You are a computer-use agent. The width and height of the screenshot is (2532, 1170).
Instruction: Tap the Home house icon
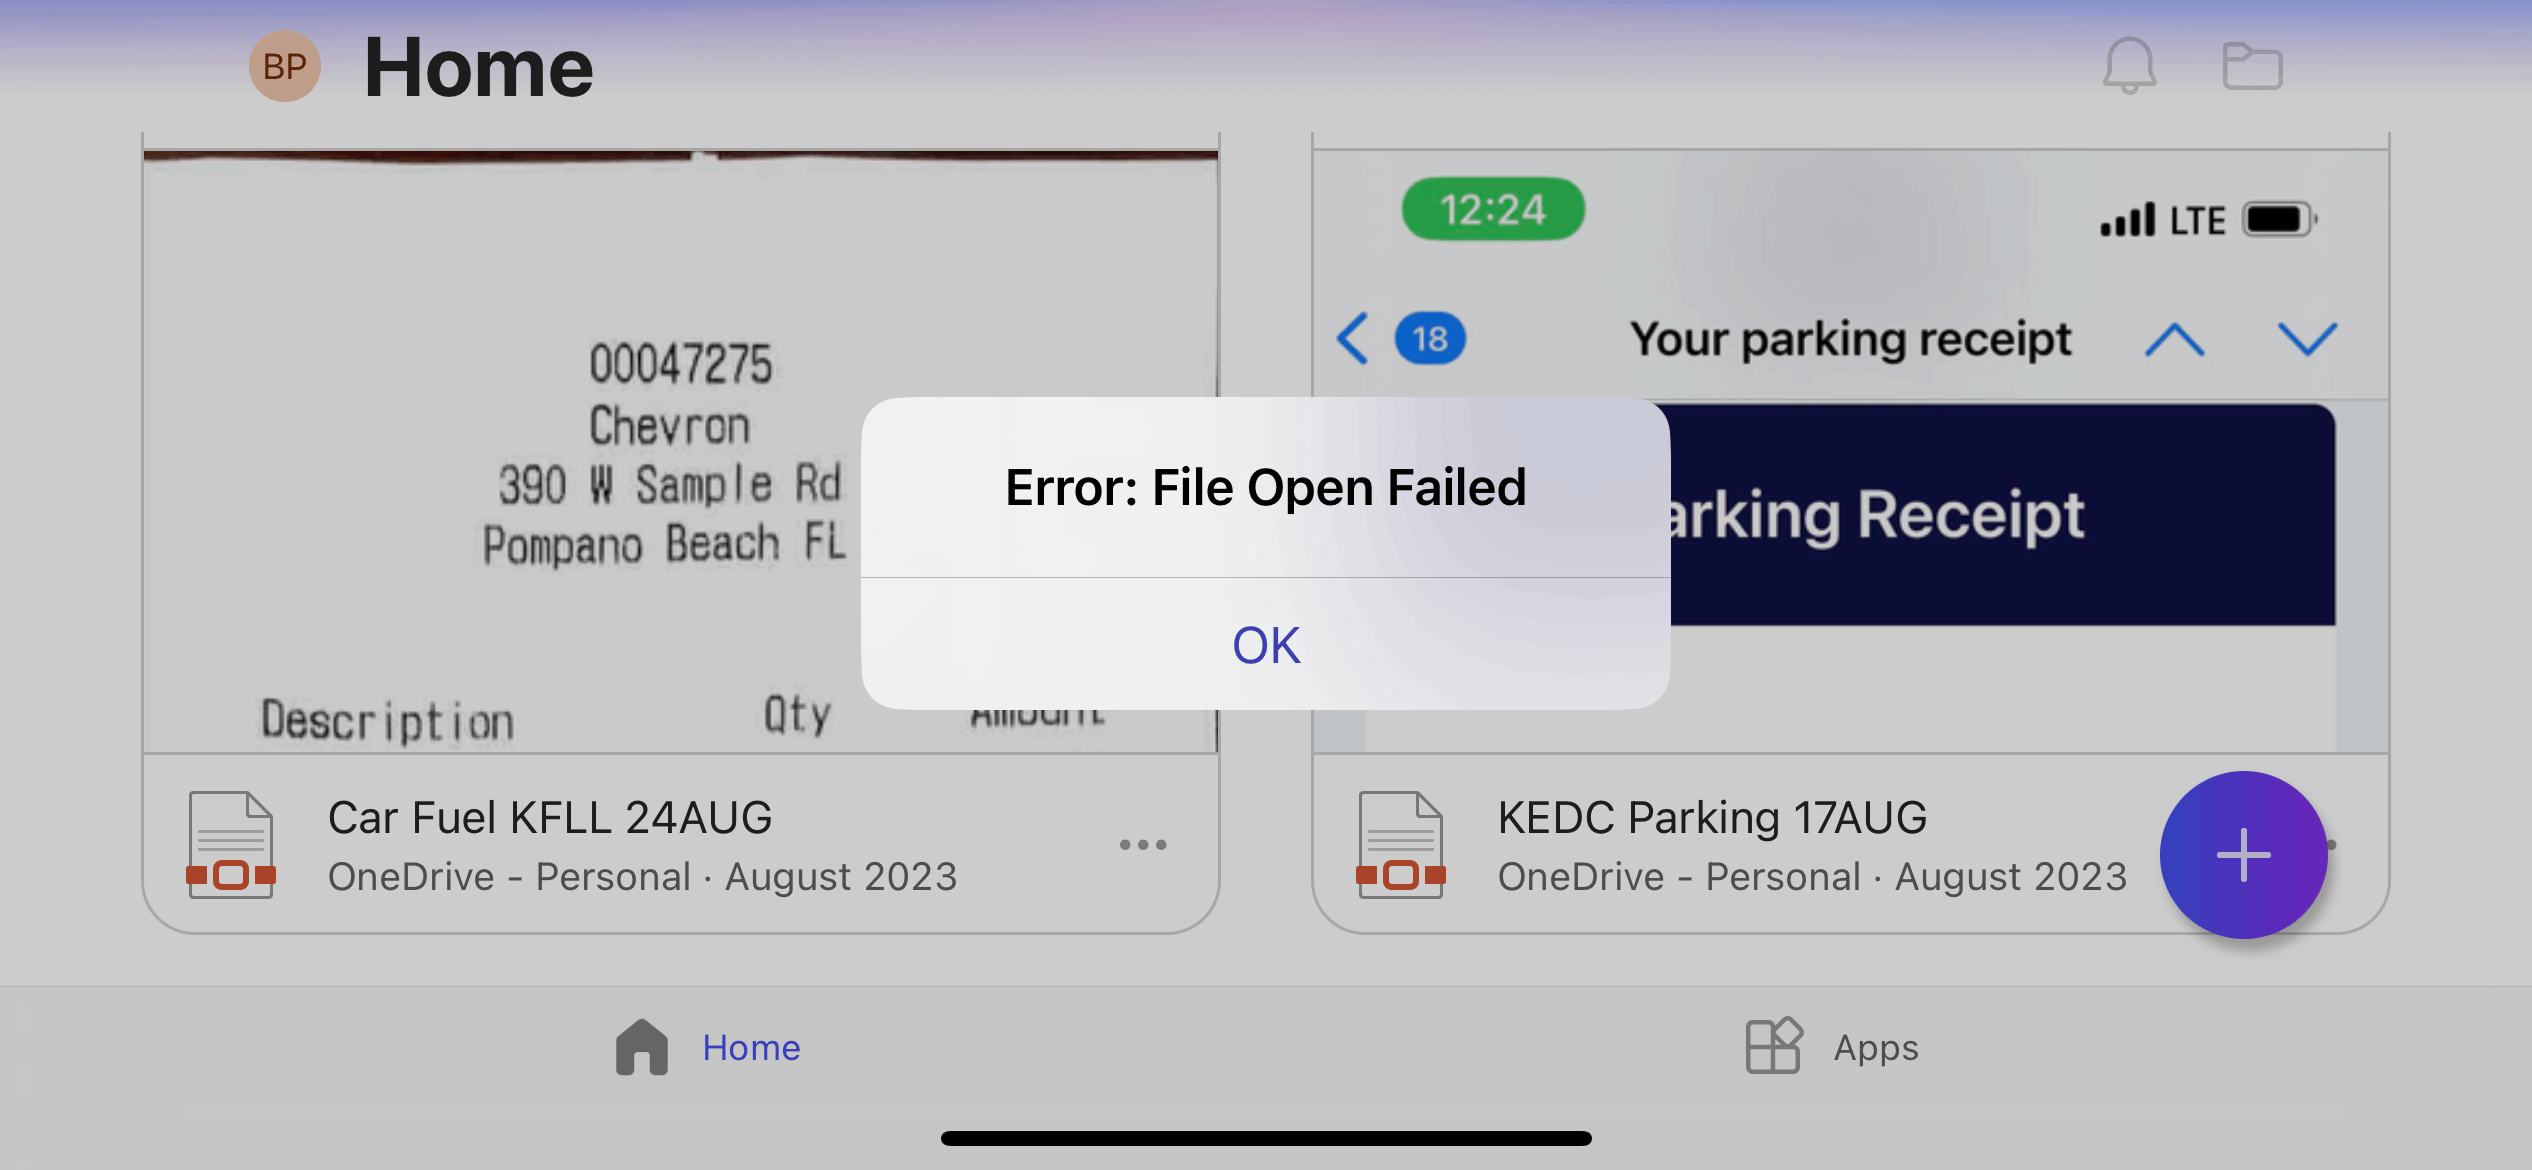coord(642,1047)
